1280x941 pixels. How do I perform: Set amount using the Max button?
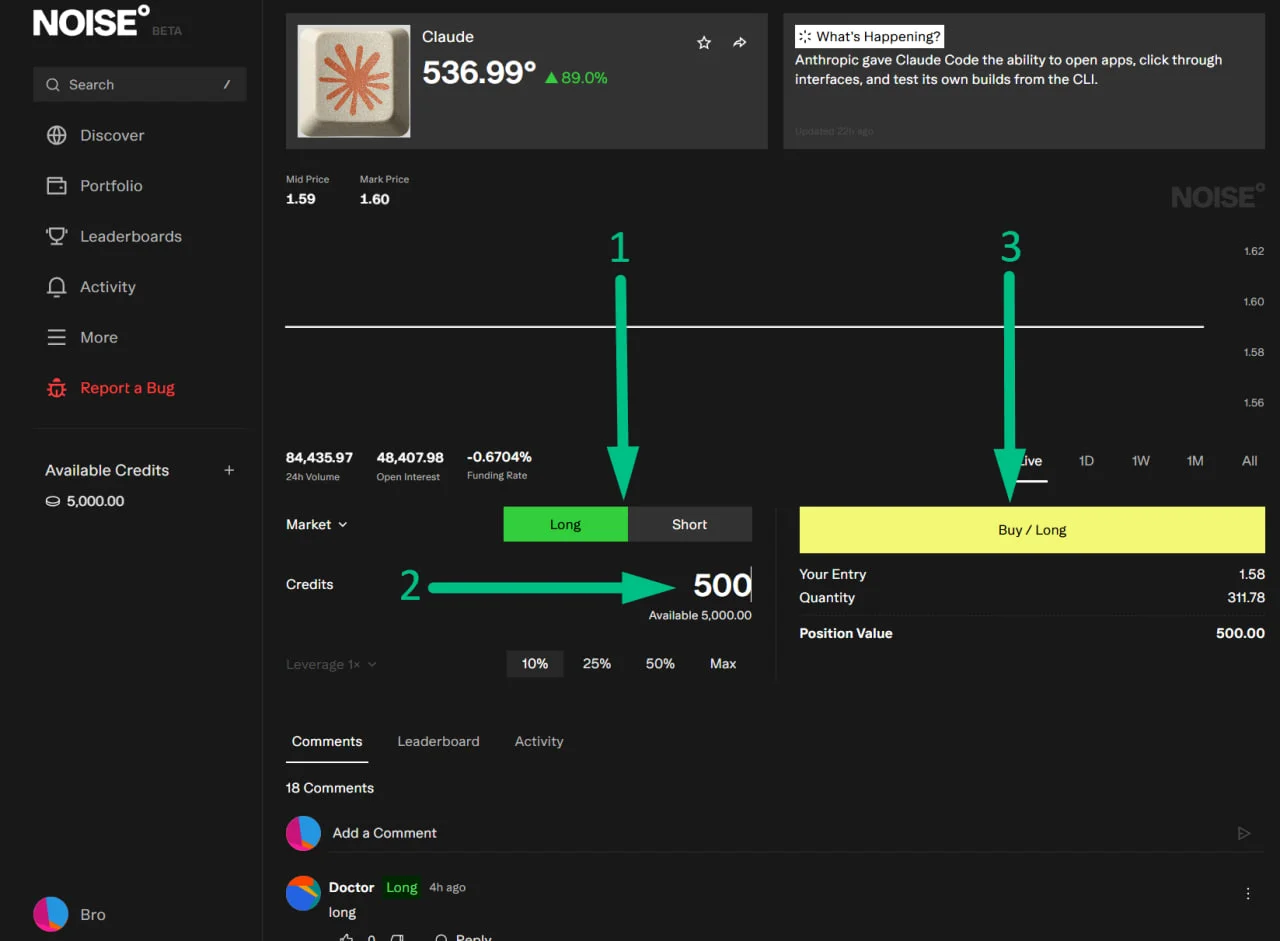723,664
